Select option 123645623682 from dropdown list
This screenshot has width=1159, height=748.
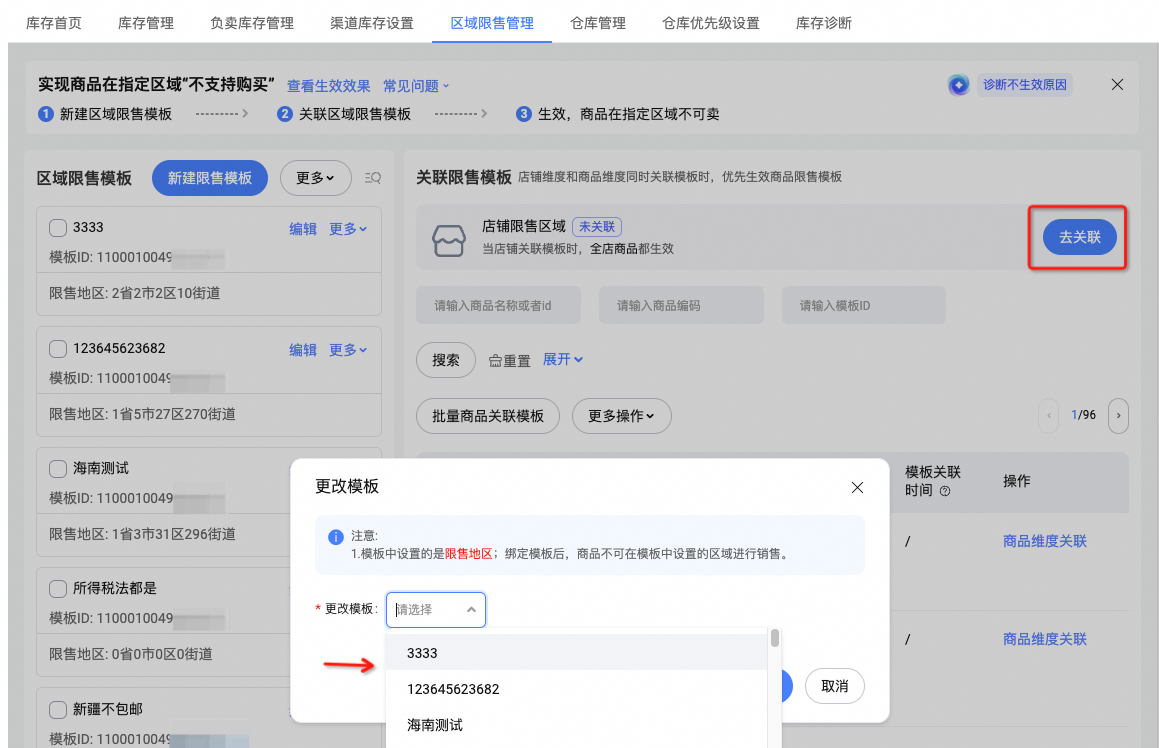point(577,689)
